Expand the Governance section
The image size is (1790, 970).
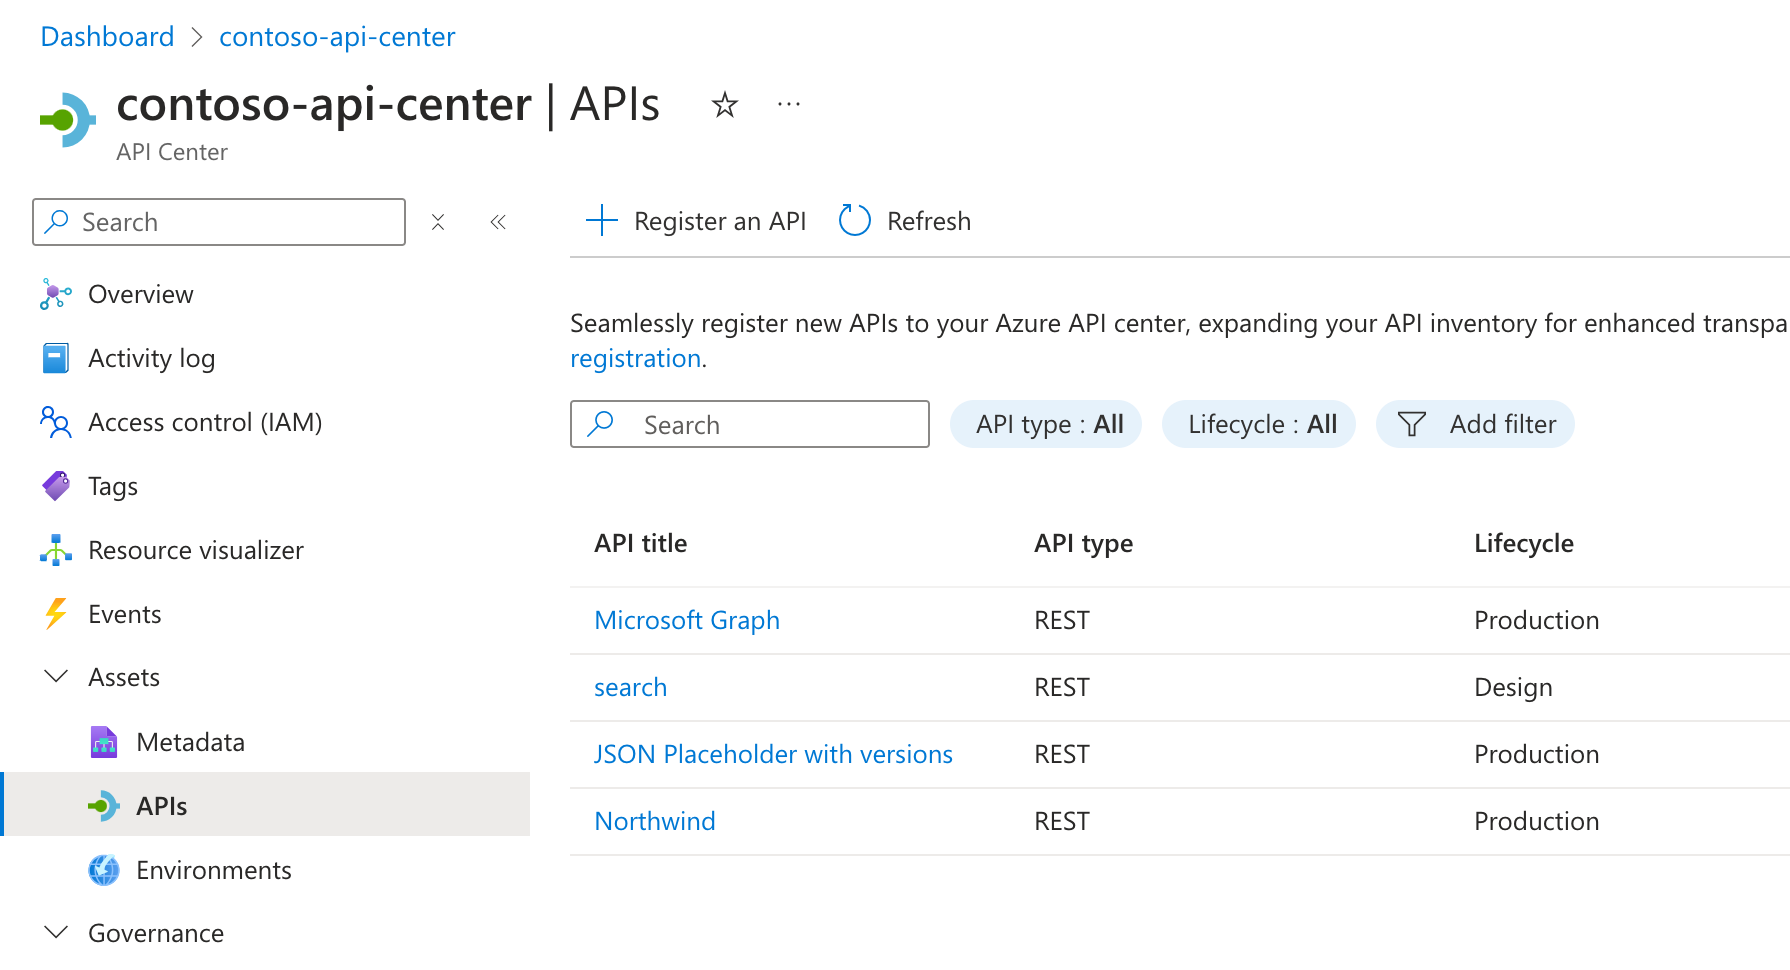click(56, 932)
